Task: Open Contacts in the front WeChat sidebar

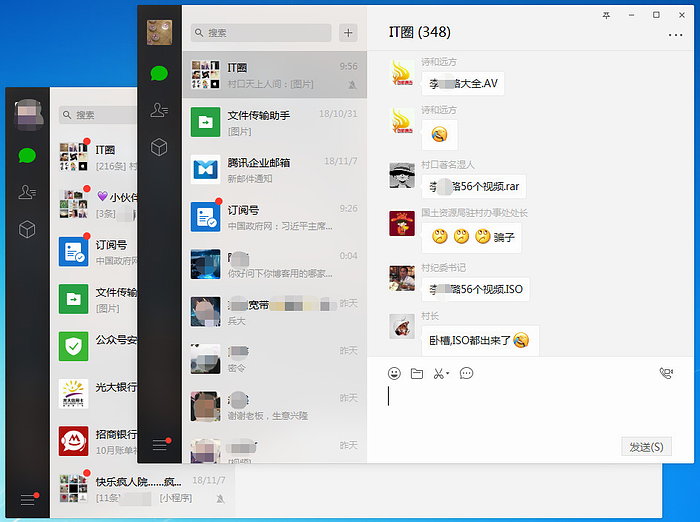Action: 159,111
